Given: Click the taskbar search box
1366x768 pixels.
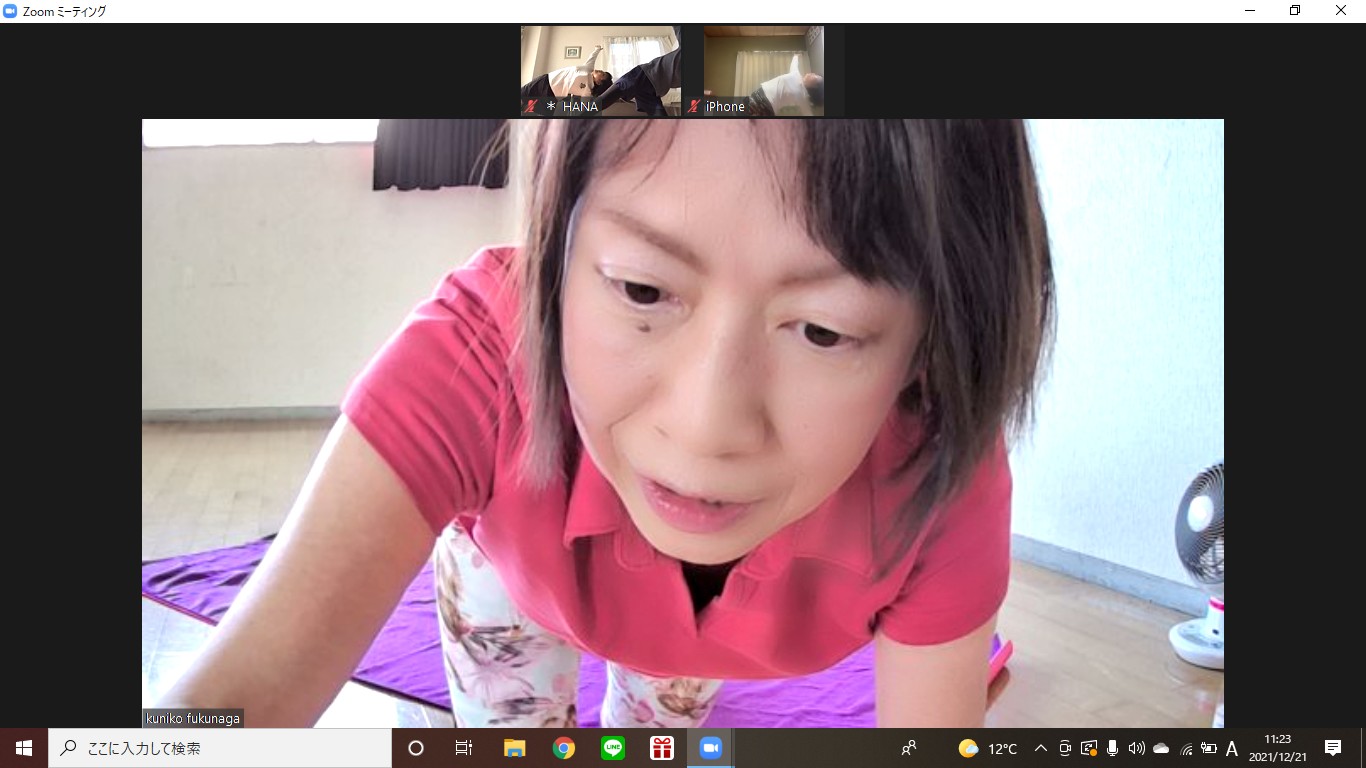Looking at the screenshot, I should (220, 748).
